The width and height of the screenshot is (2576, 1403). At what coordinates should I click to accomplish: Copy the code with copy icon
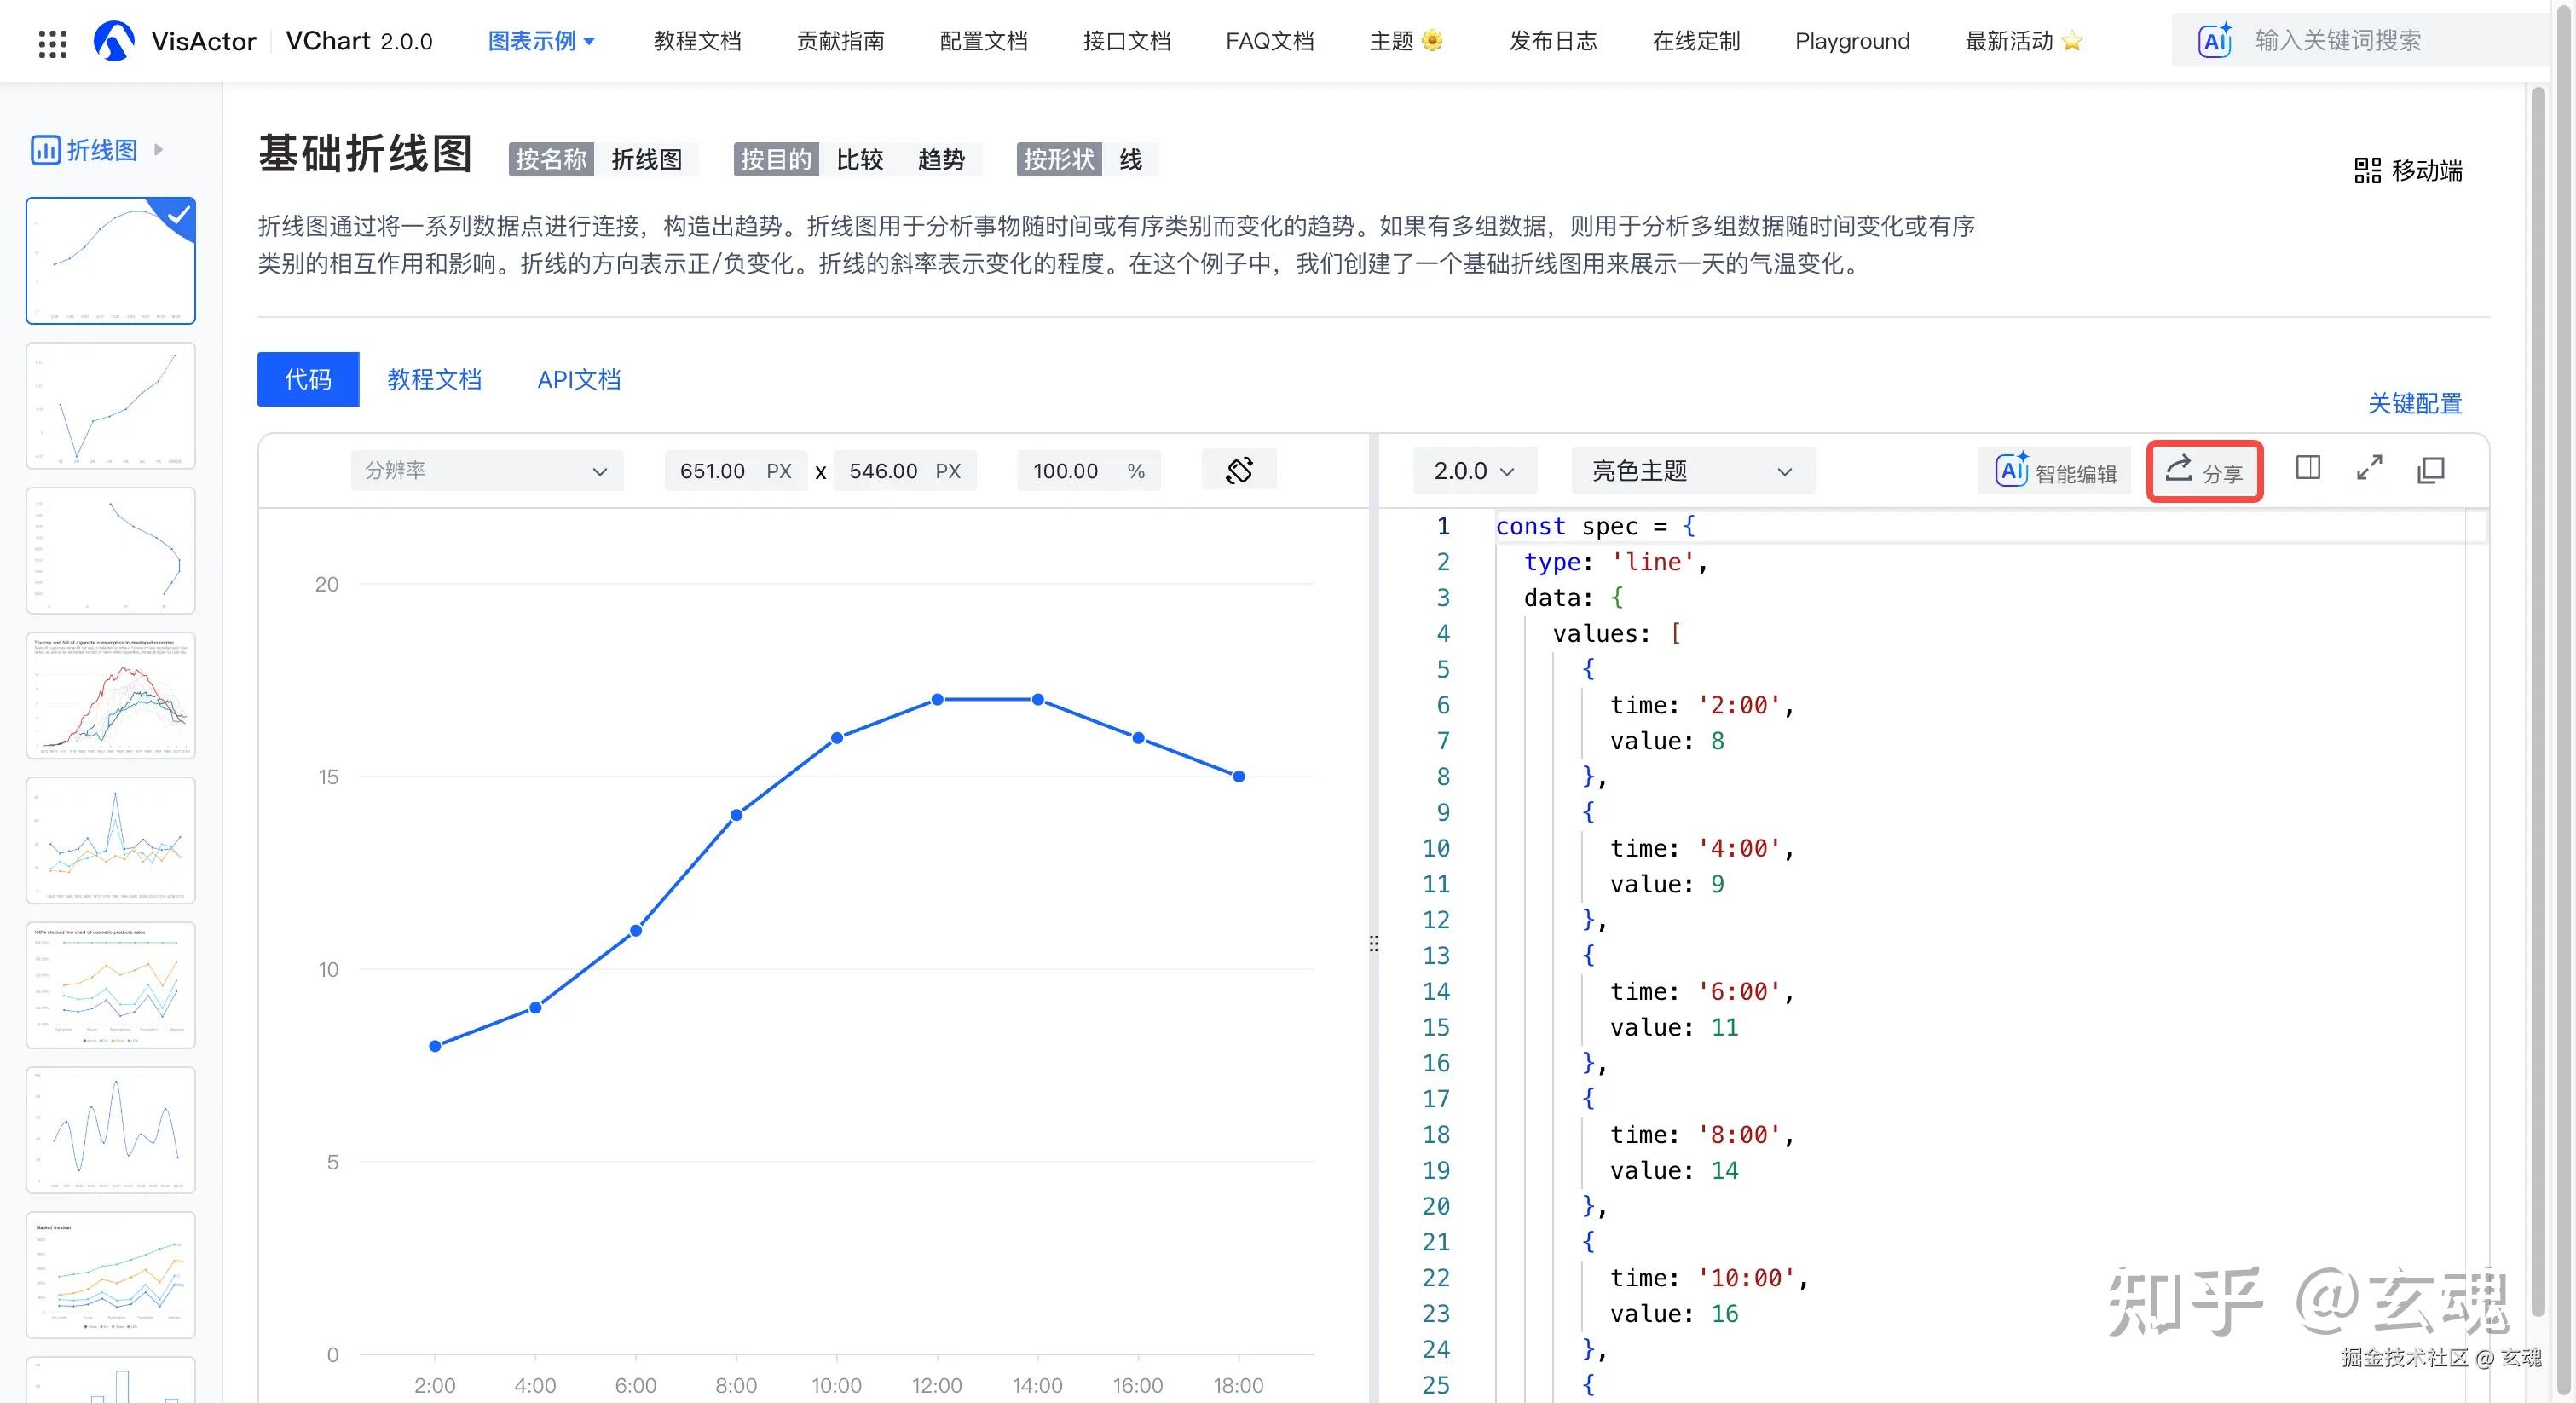pos(2430,469)
